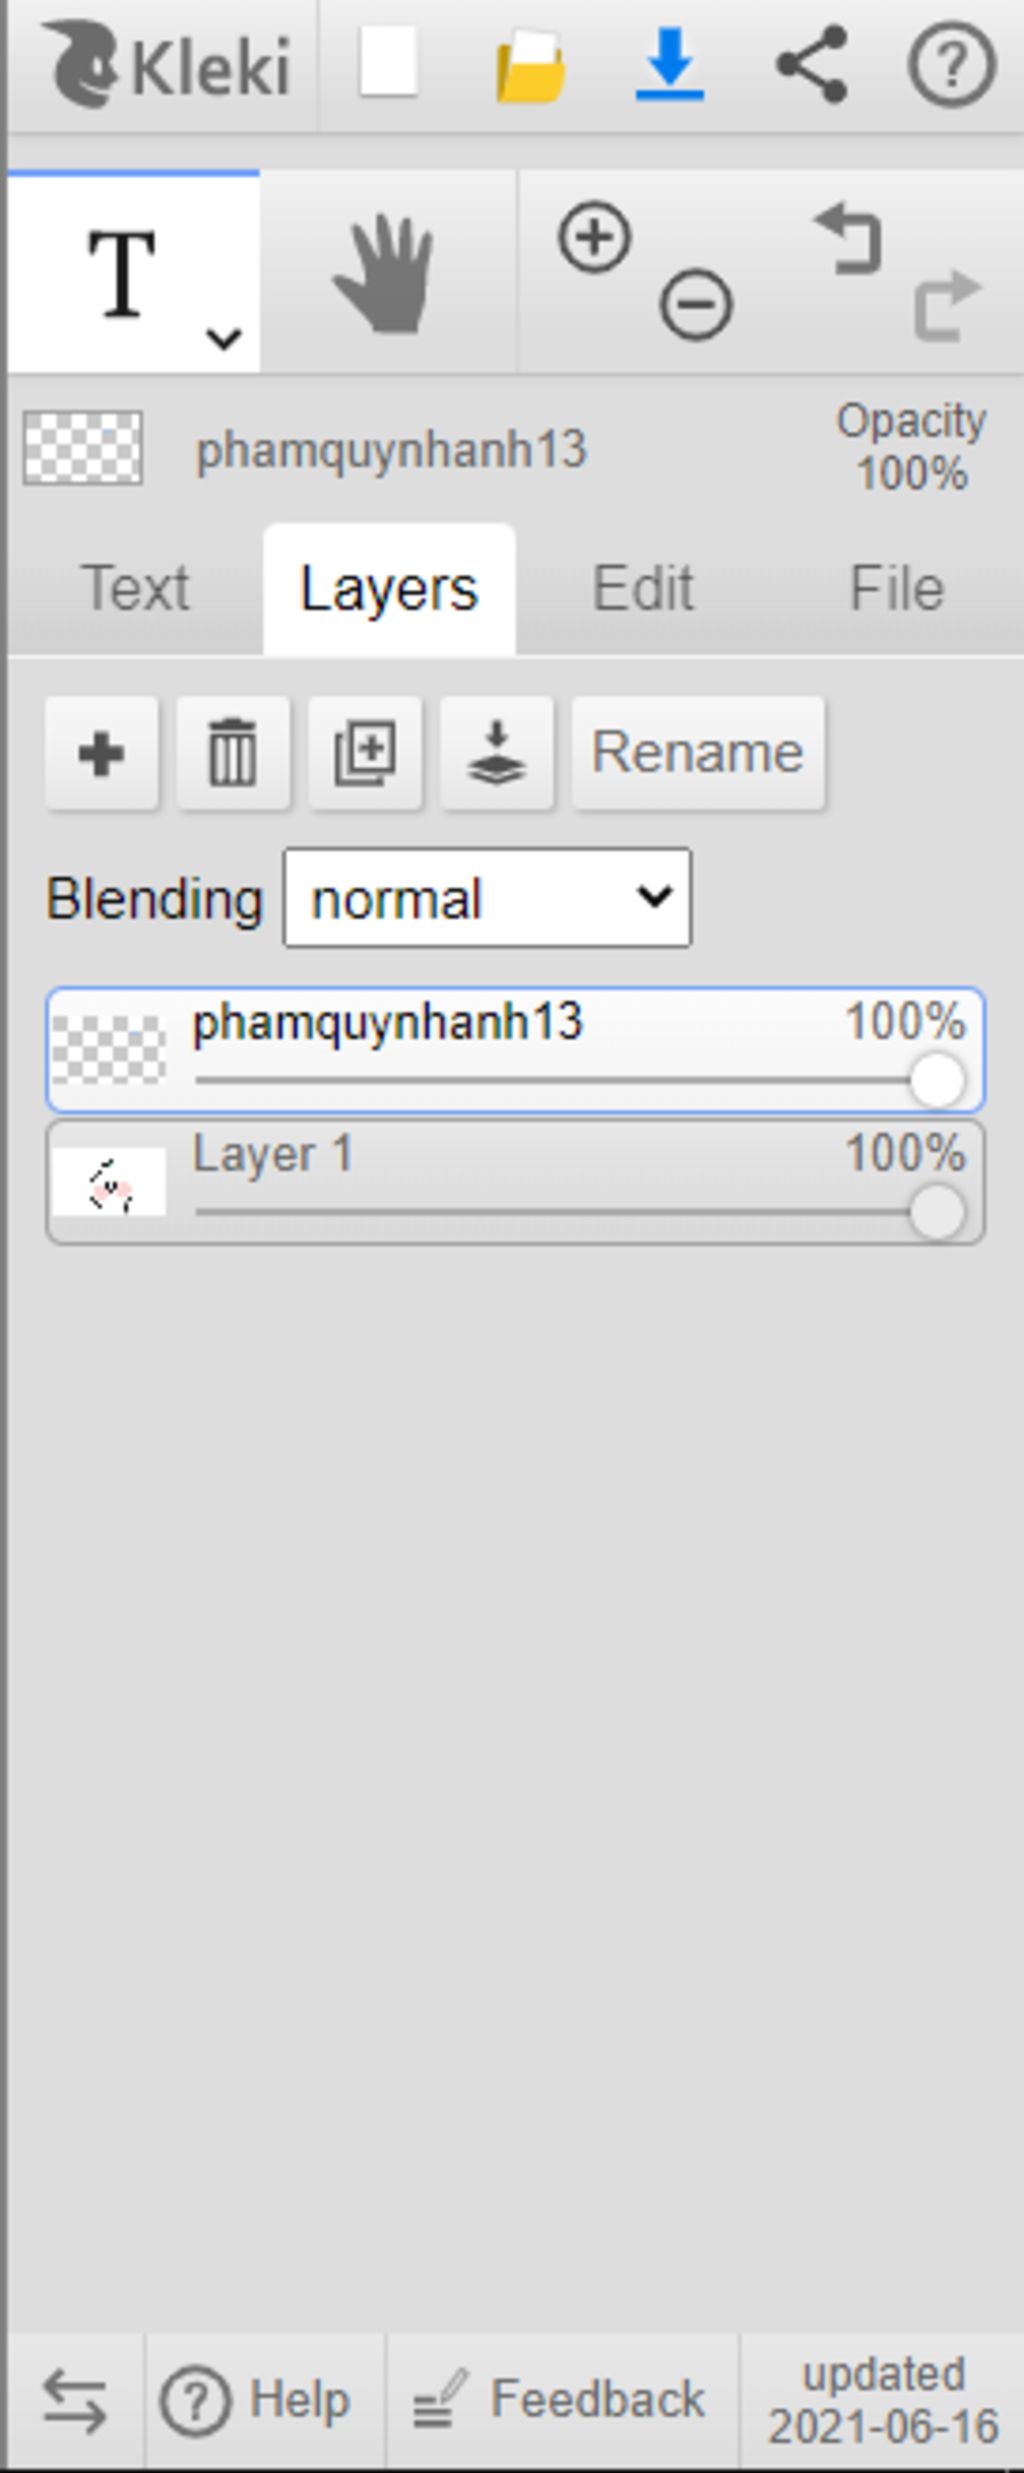1024x2473 pixels.
Task: Delete layer using the trash icon
Action: click(x=233, y=754)
